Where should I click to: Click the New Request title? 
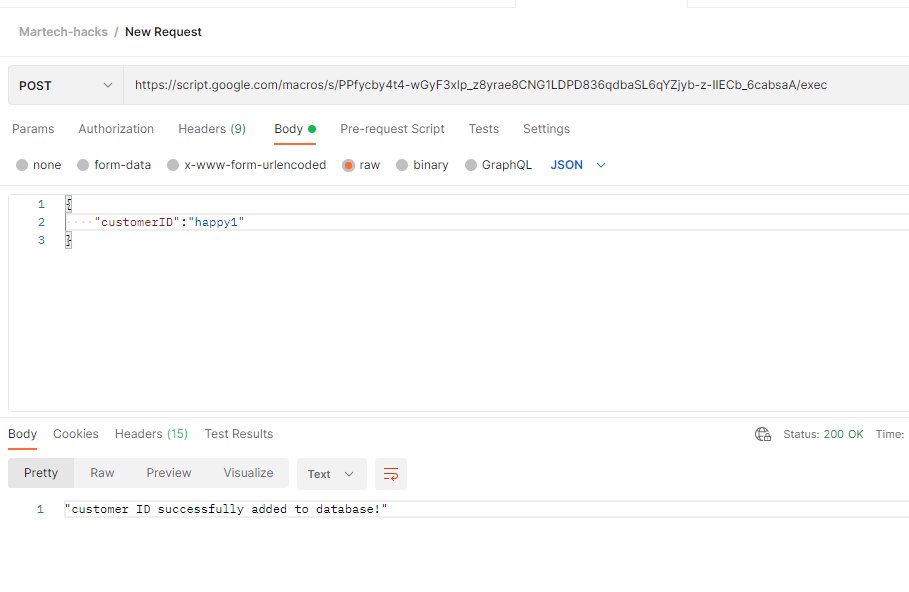[163, 32]
